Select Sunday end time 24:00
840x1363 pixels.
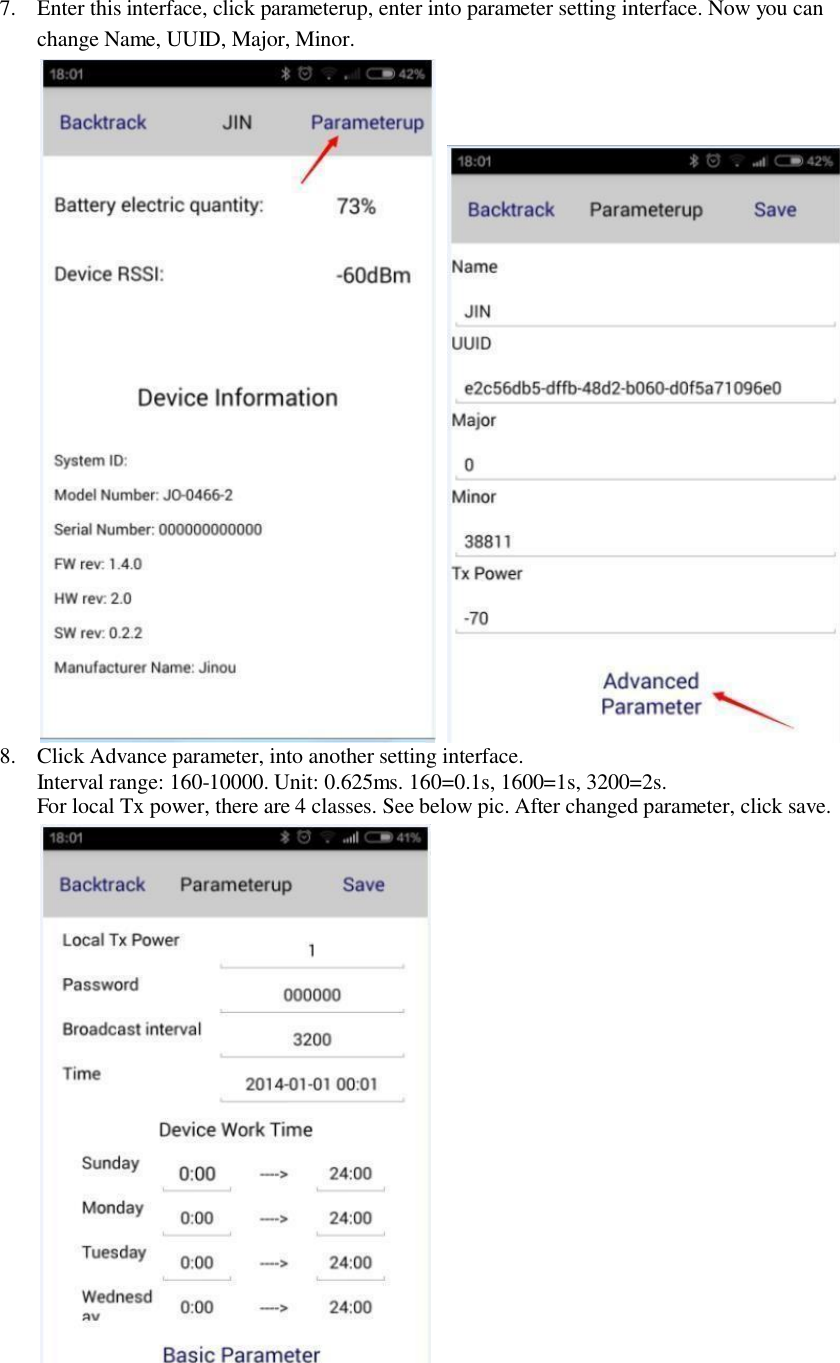tap(350, 1174)
